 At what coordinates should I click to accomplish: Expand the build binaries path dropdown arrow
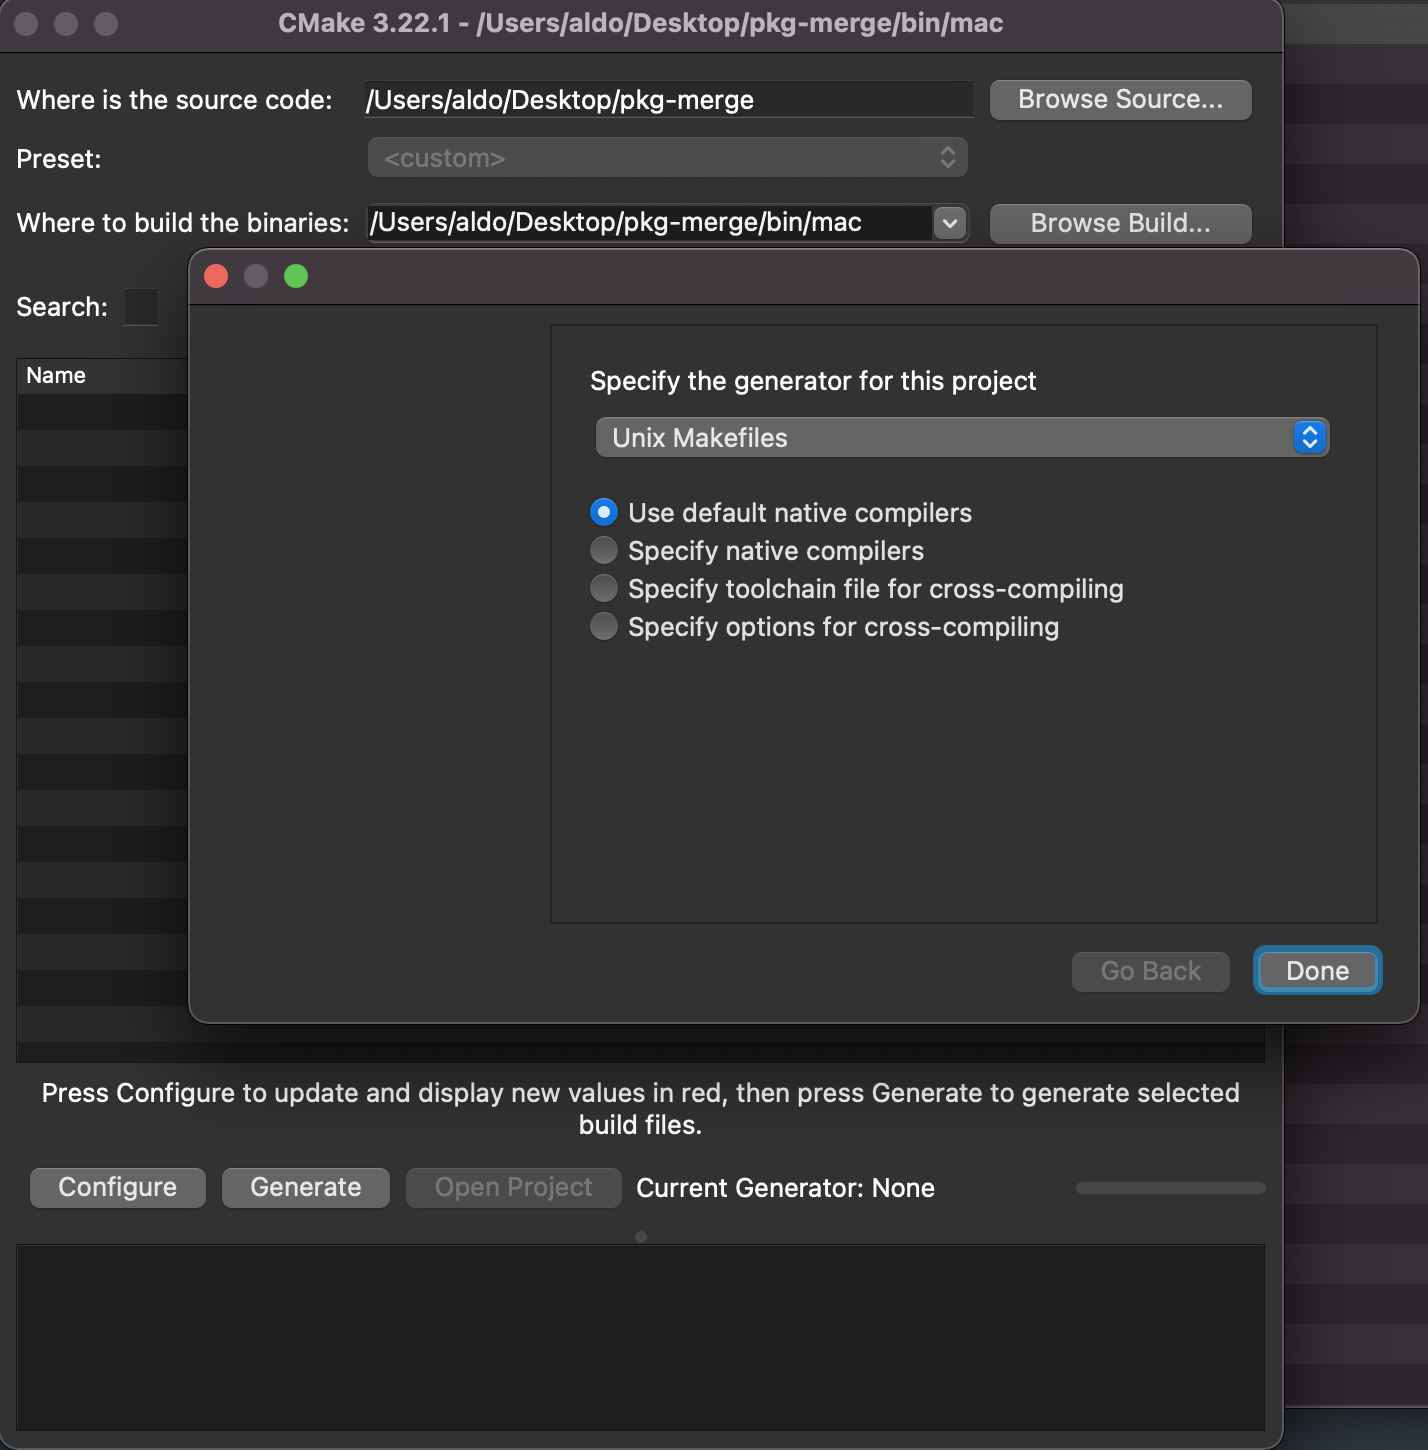coord(950,223)
